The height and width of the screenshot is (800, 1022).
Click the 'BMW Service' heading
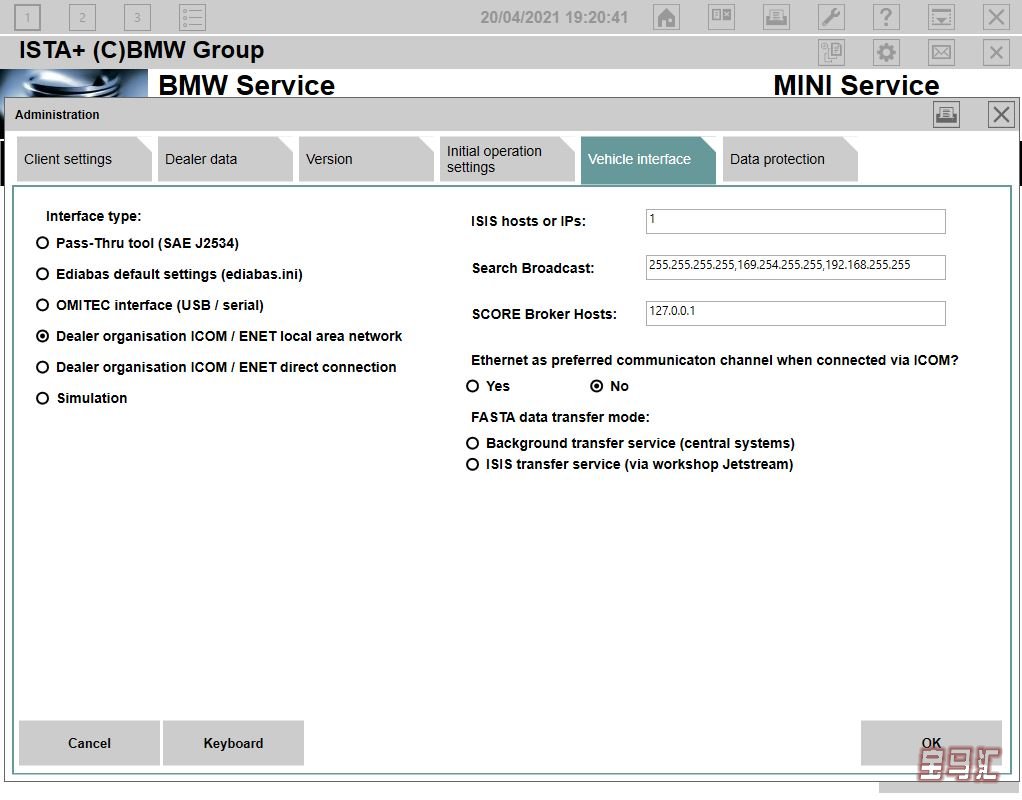pyautogui.click(x=246, y=85)
